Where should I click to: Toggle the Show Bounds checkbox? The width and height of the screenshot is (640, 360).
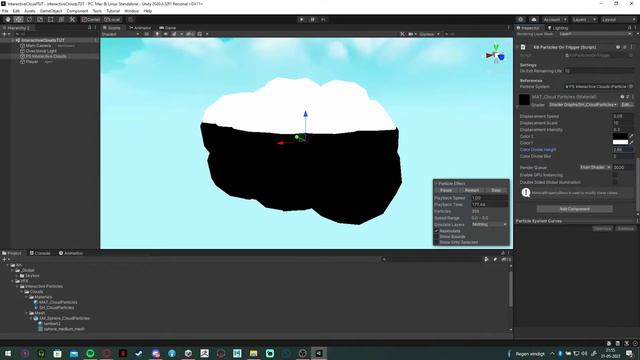point(436,237)
